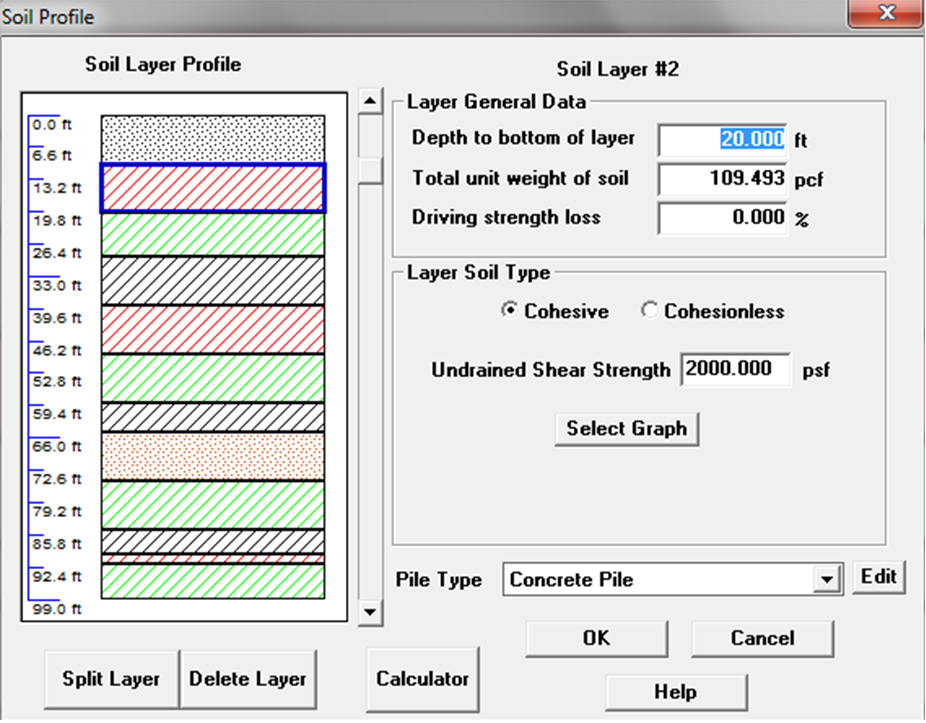Edit the Driving strength loss field
926x723 pixels.
pyautogui.click(x=723, y=218)
